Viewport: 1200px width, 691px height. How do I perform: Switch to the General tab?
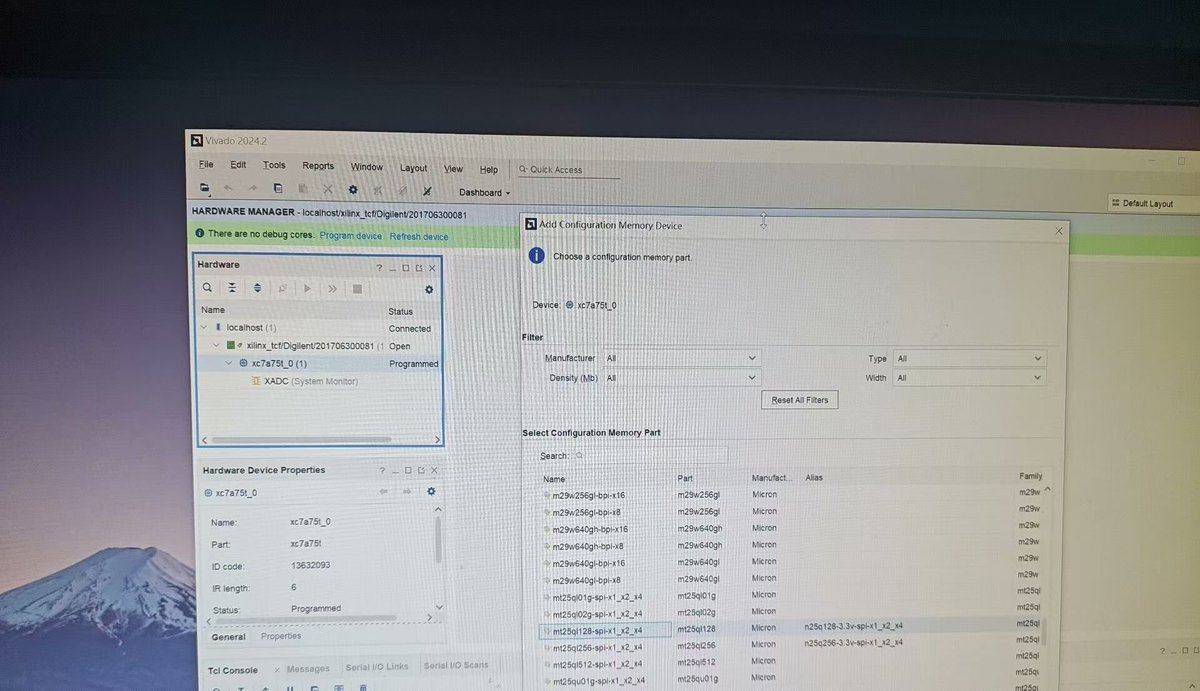click(x=229, y=636)
